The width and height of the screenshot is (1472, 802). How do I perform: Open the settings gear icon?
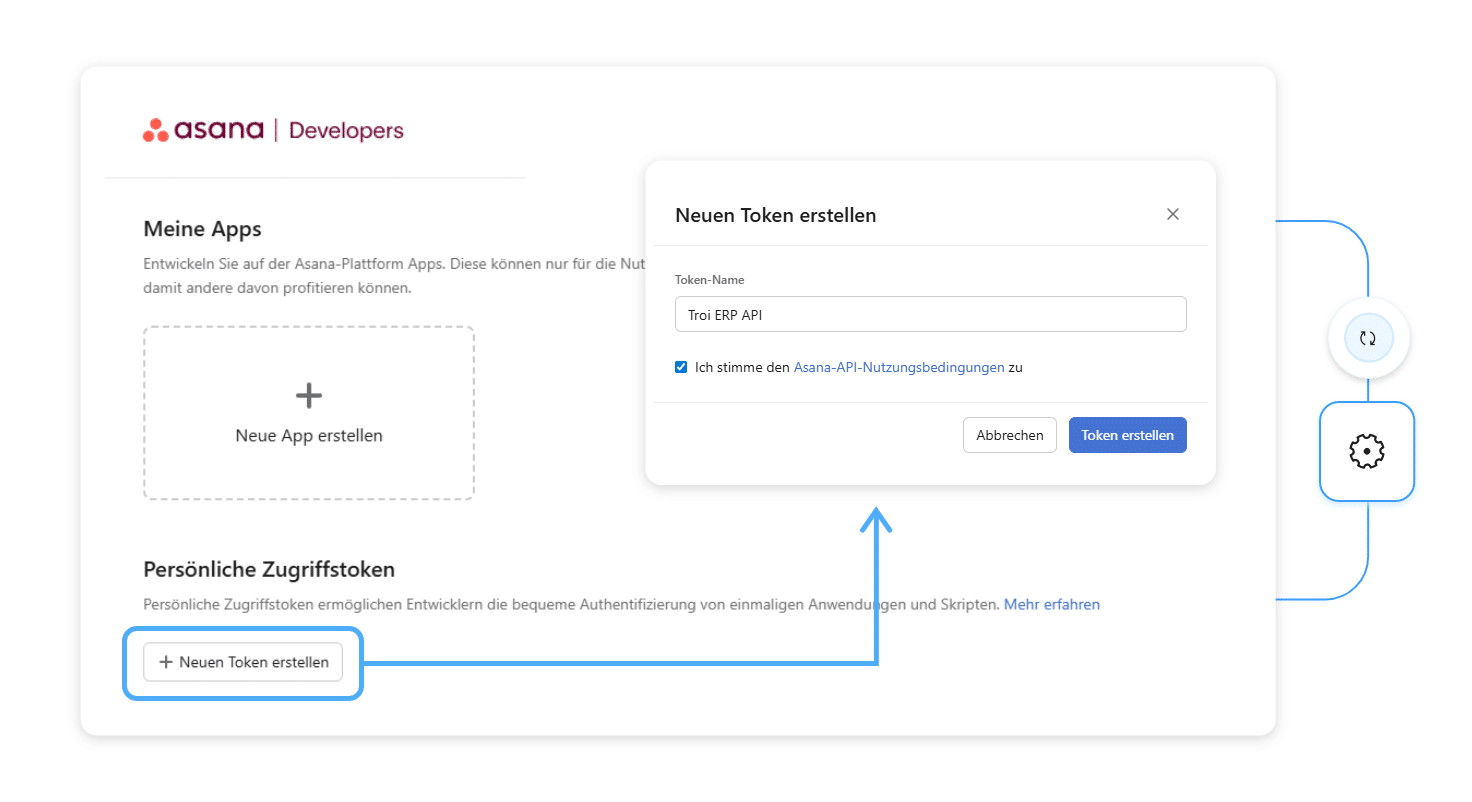pyautogui.click(x=1366, y=452)
